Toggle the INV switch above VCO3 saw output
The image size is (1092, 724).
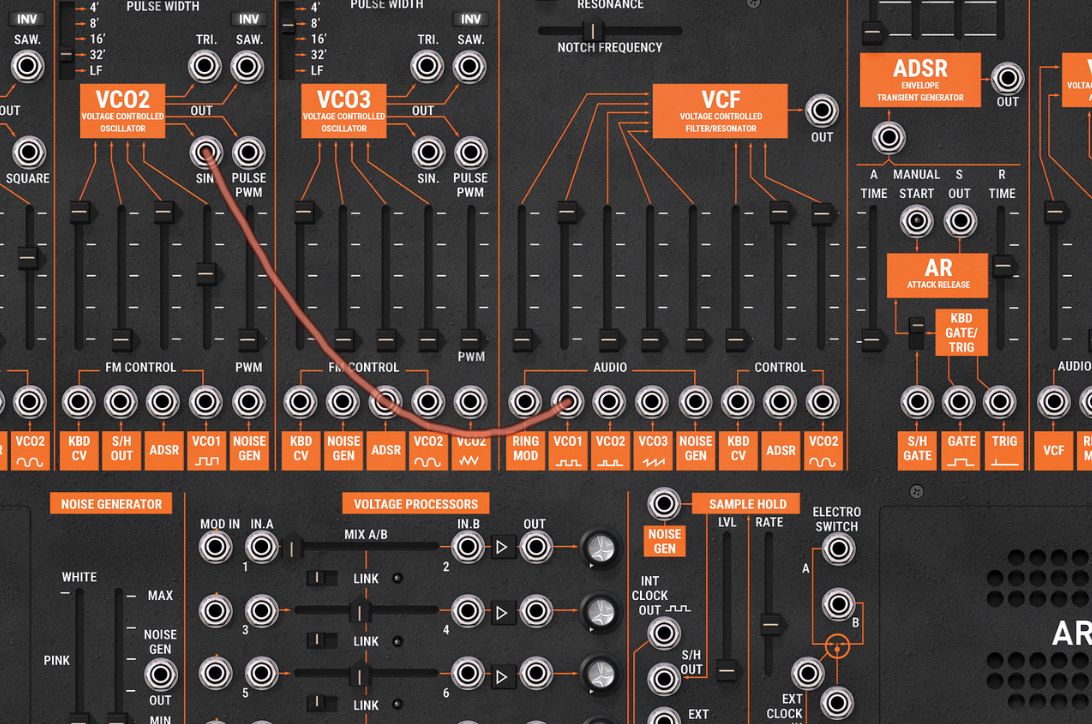click(x=469, y=17)
